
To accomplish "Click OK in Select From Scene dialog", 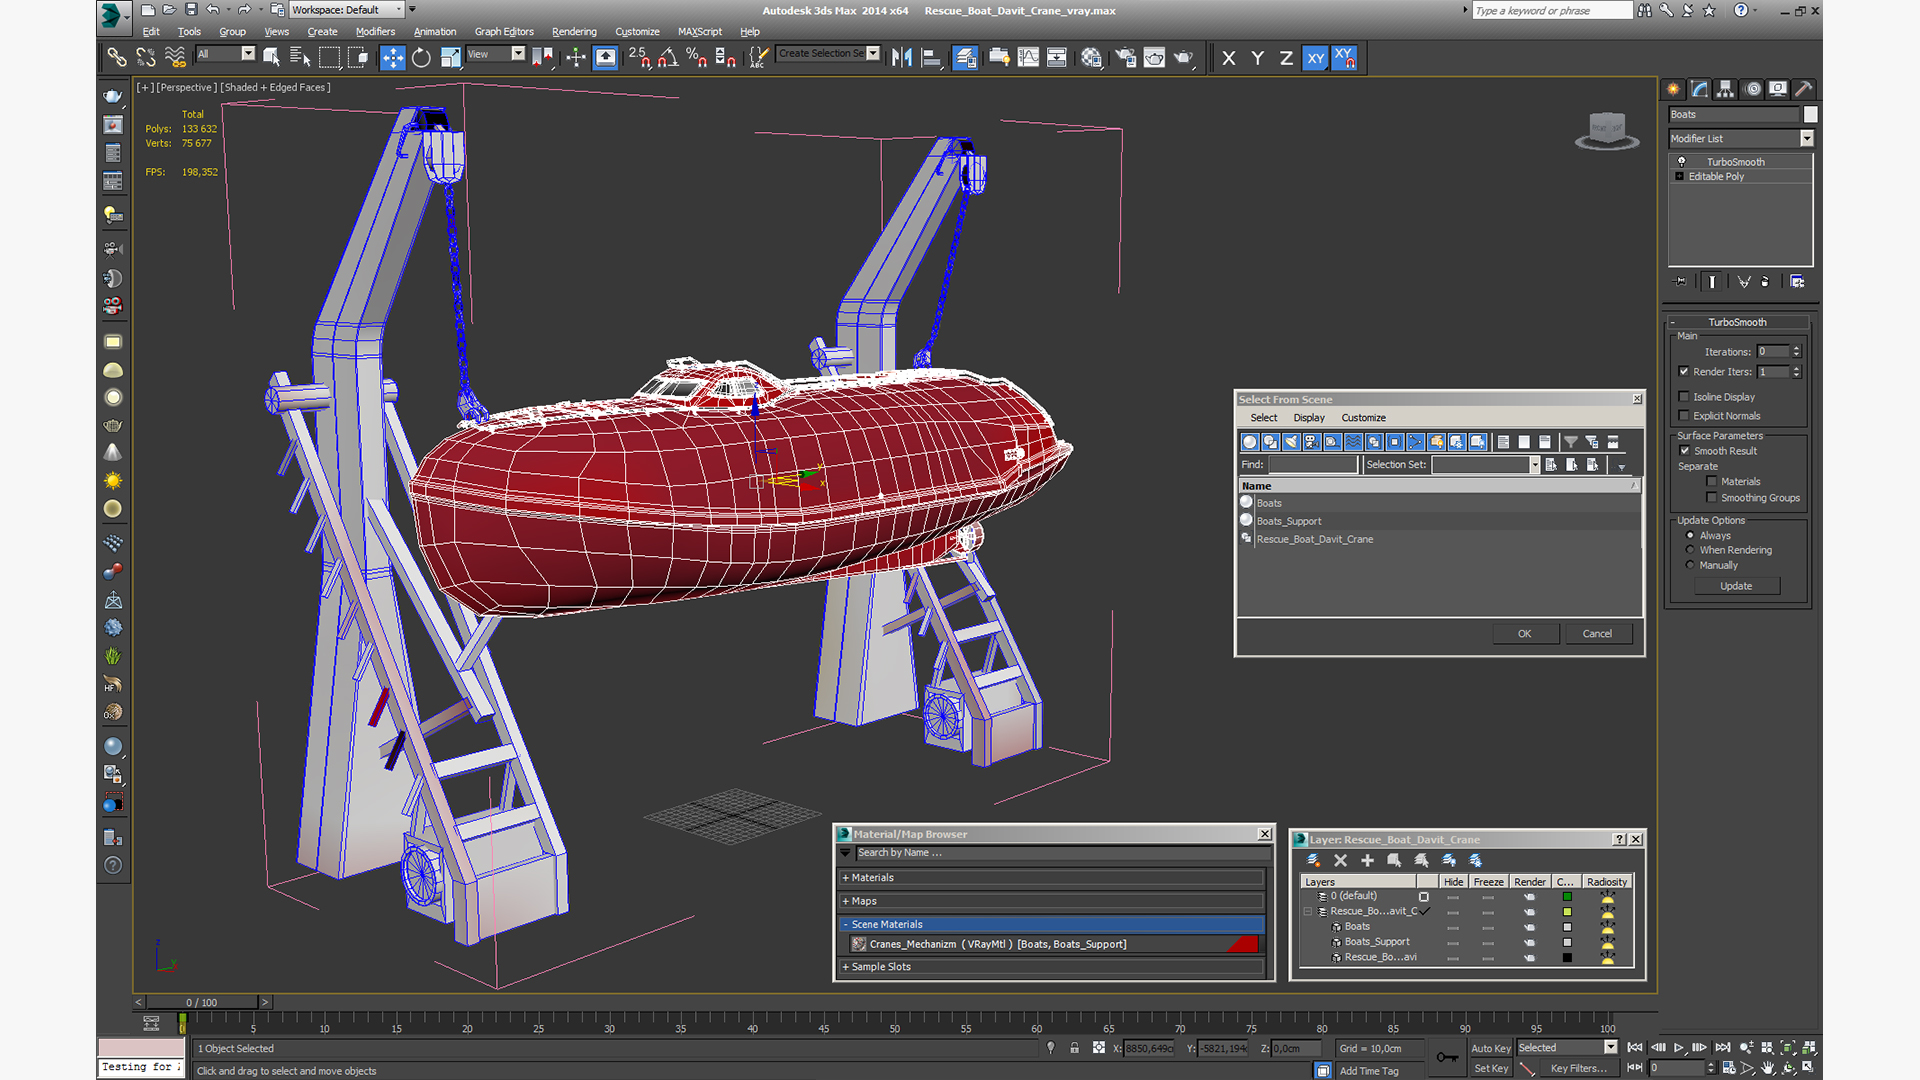I will (1524, 634).
